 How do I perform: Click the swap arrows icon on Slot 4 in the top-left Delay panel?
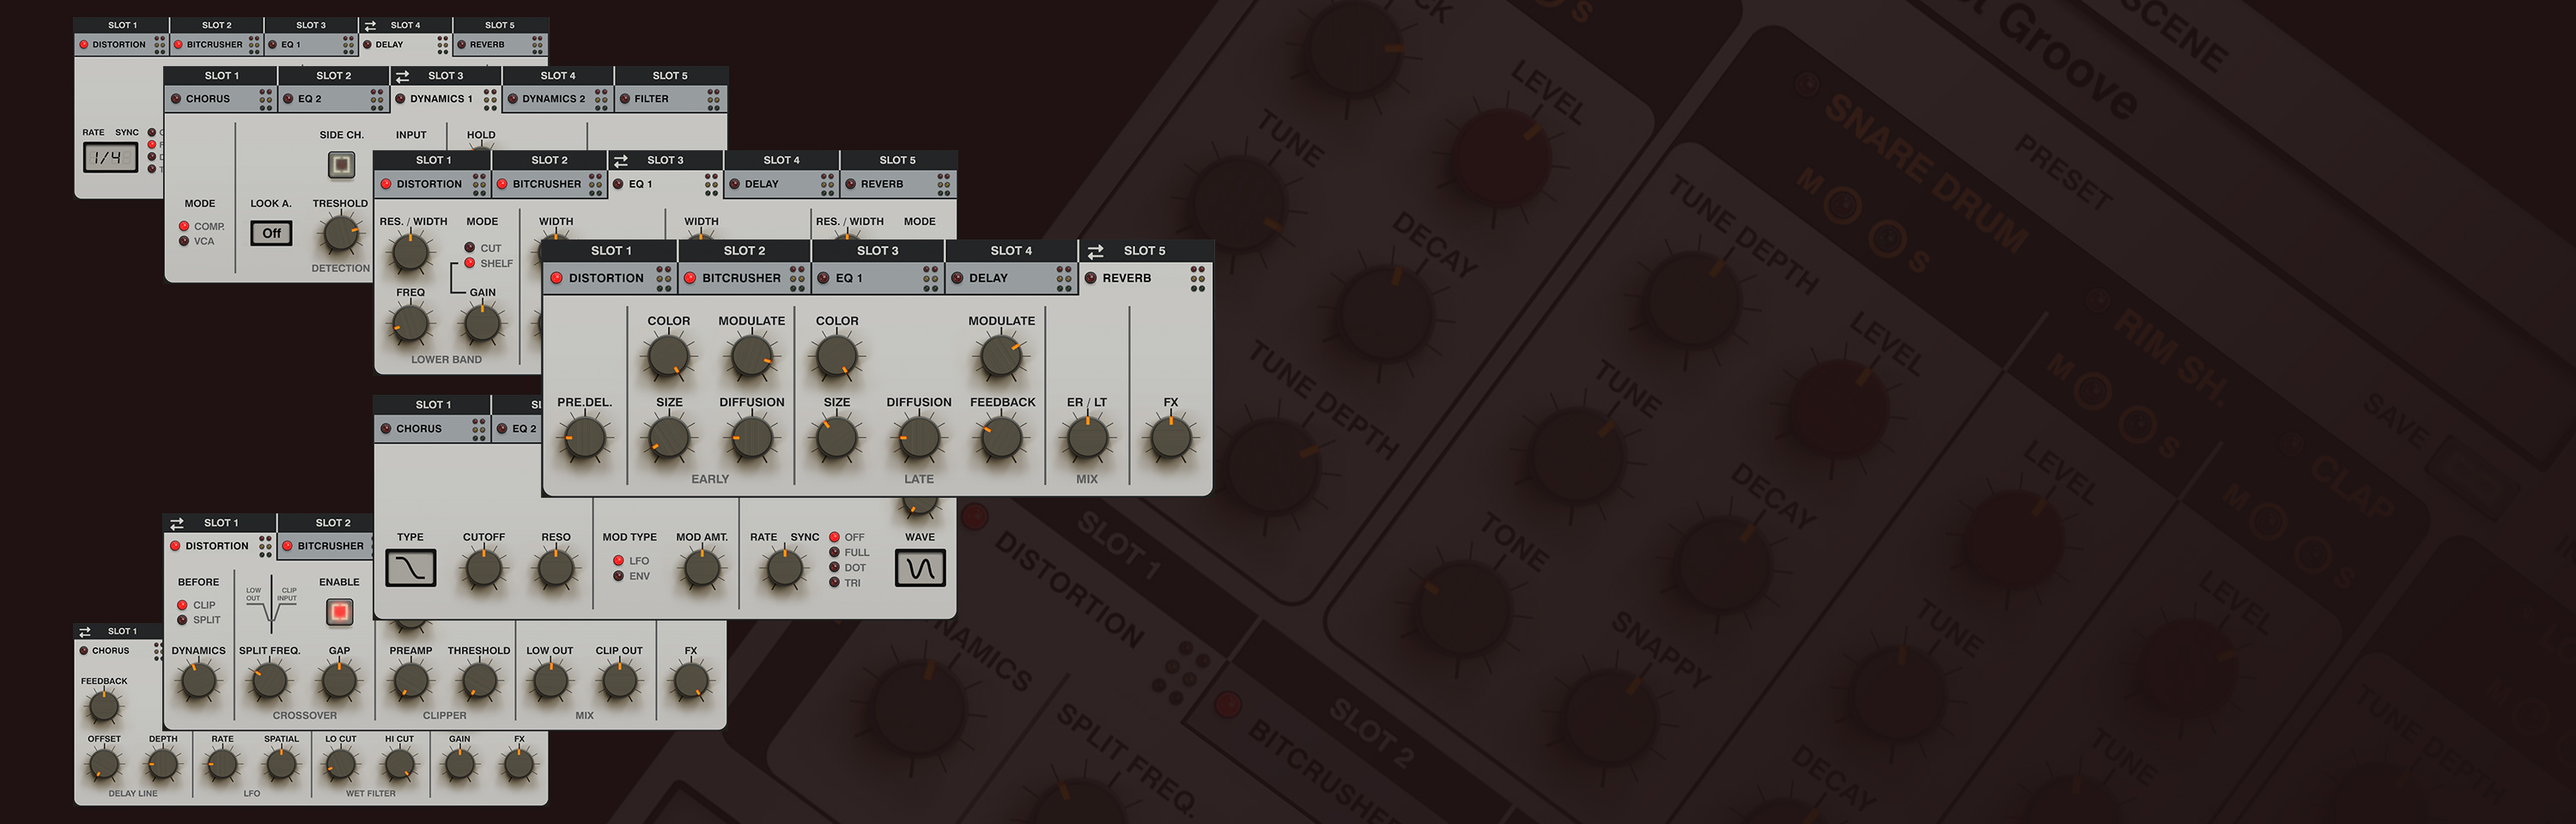pos(370,25)
